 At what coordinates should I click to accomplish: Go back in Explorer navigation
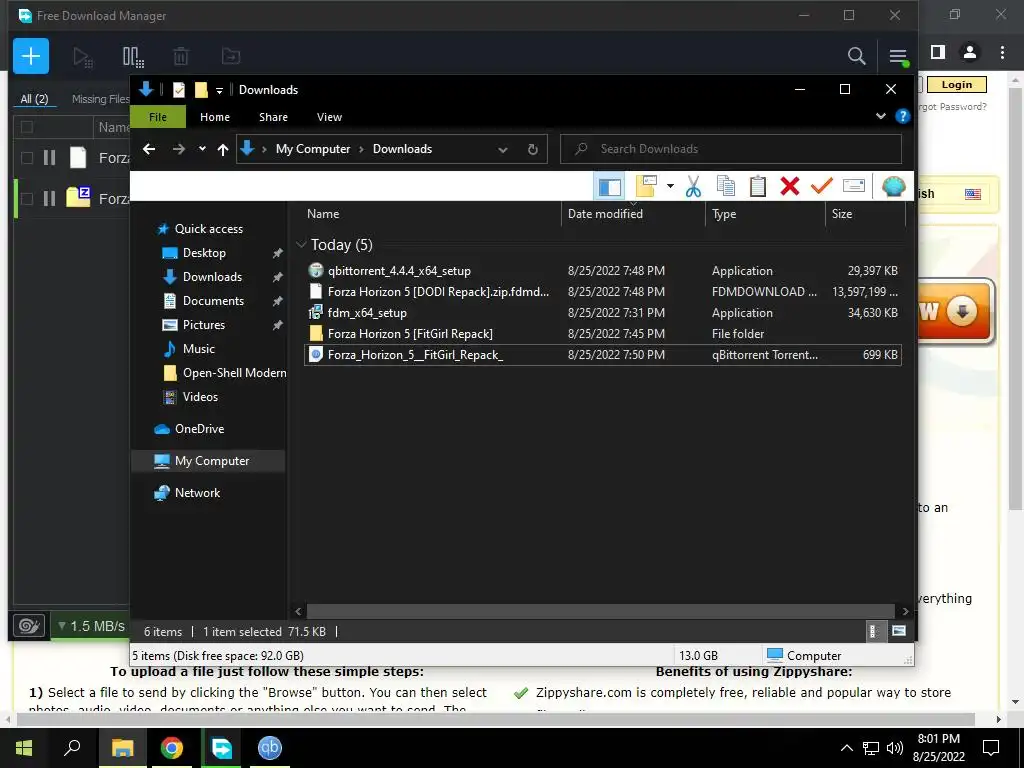pyautogui.click(x=149, y=149)
